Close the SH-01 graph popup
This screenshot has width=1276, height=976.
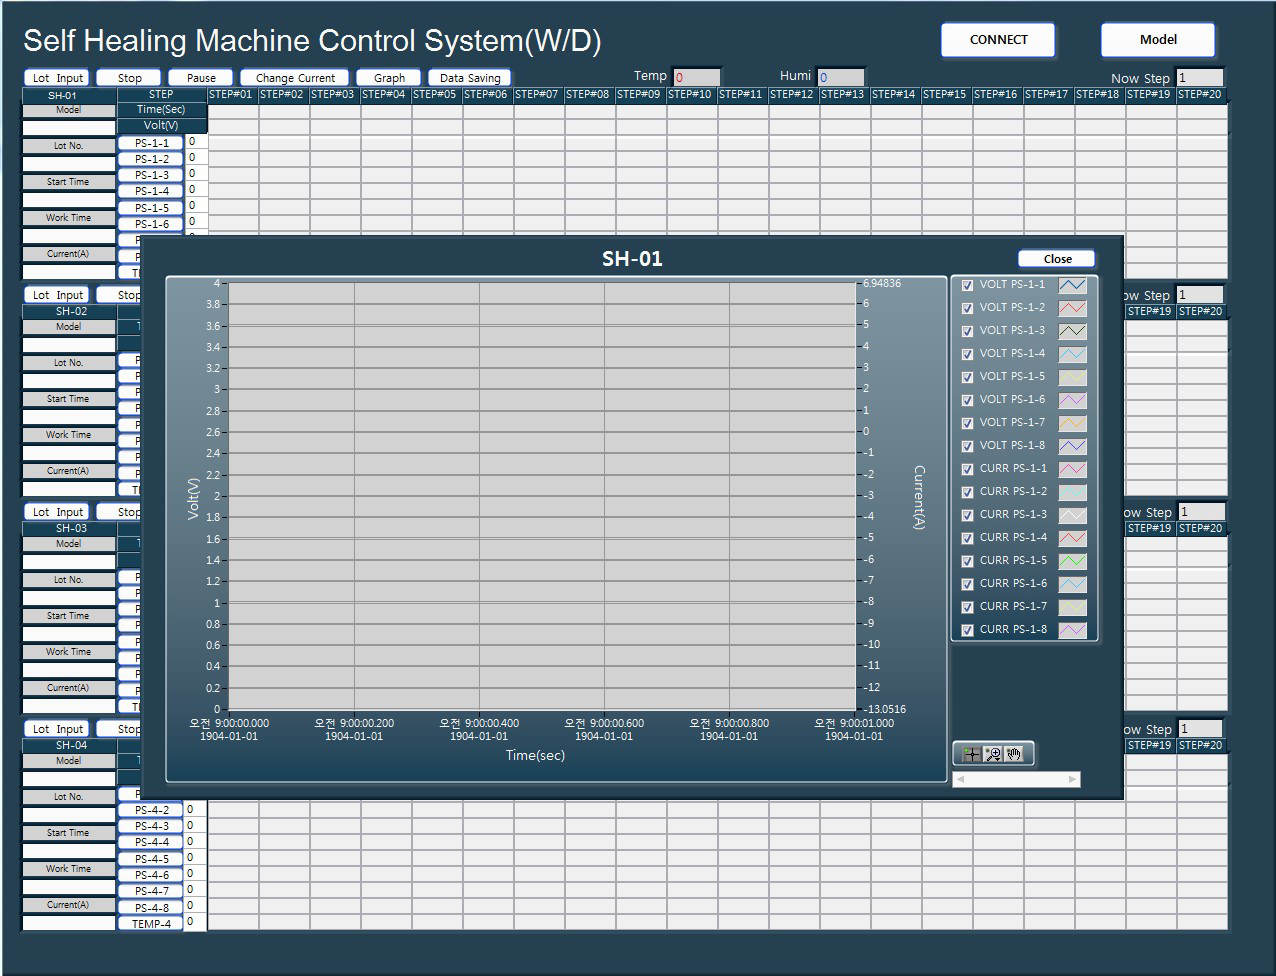pyautogui.click(x=1057, y=259)
